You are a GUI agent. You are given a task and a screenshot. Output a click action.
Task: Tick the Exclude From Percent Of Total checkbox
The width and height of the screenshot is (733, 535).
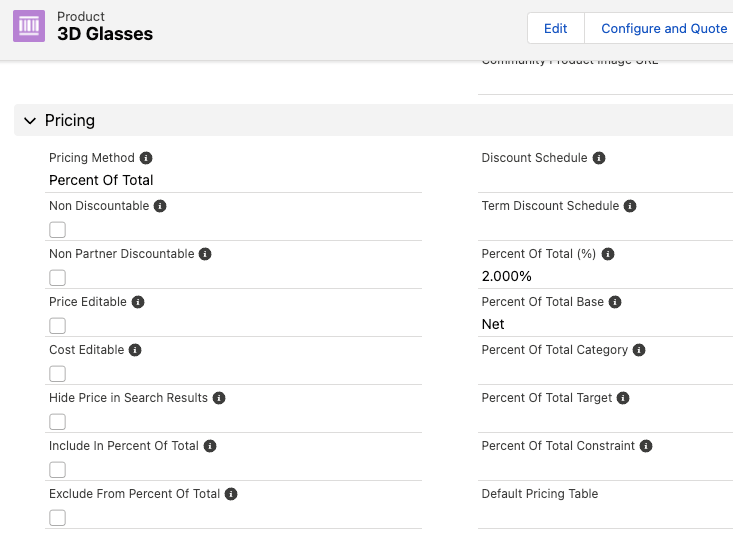[x=58, y=518]
